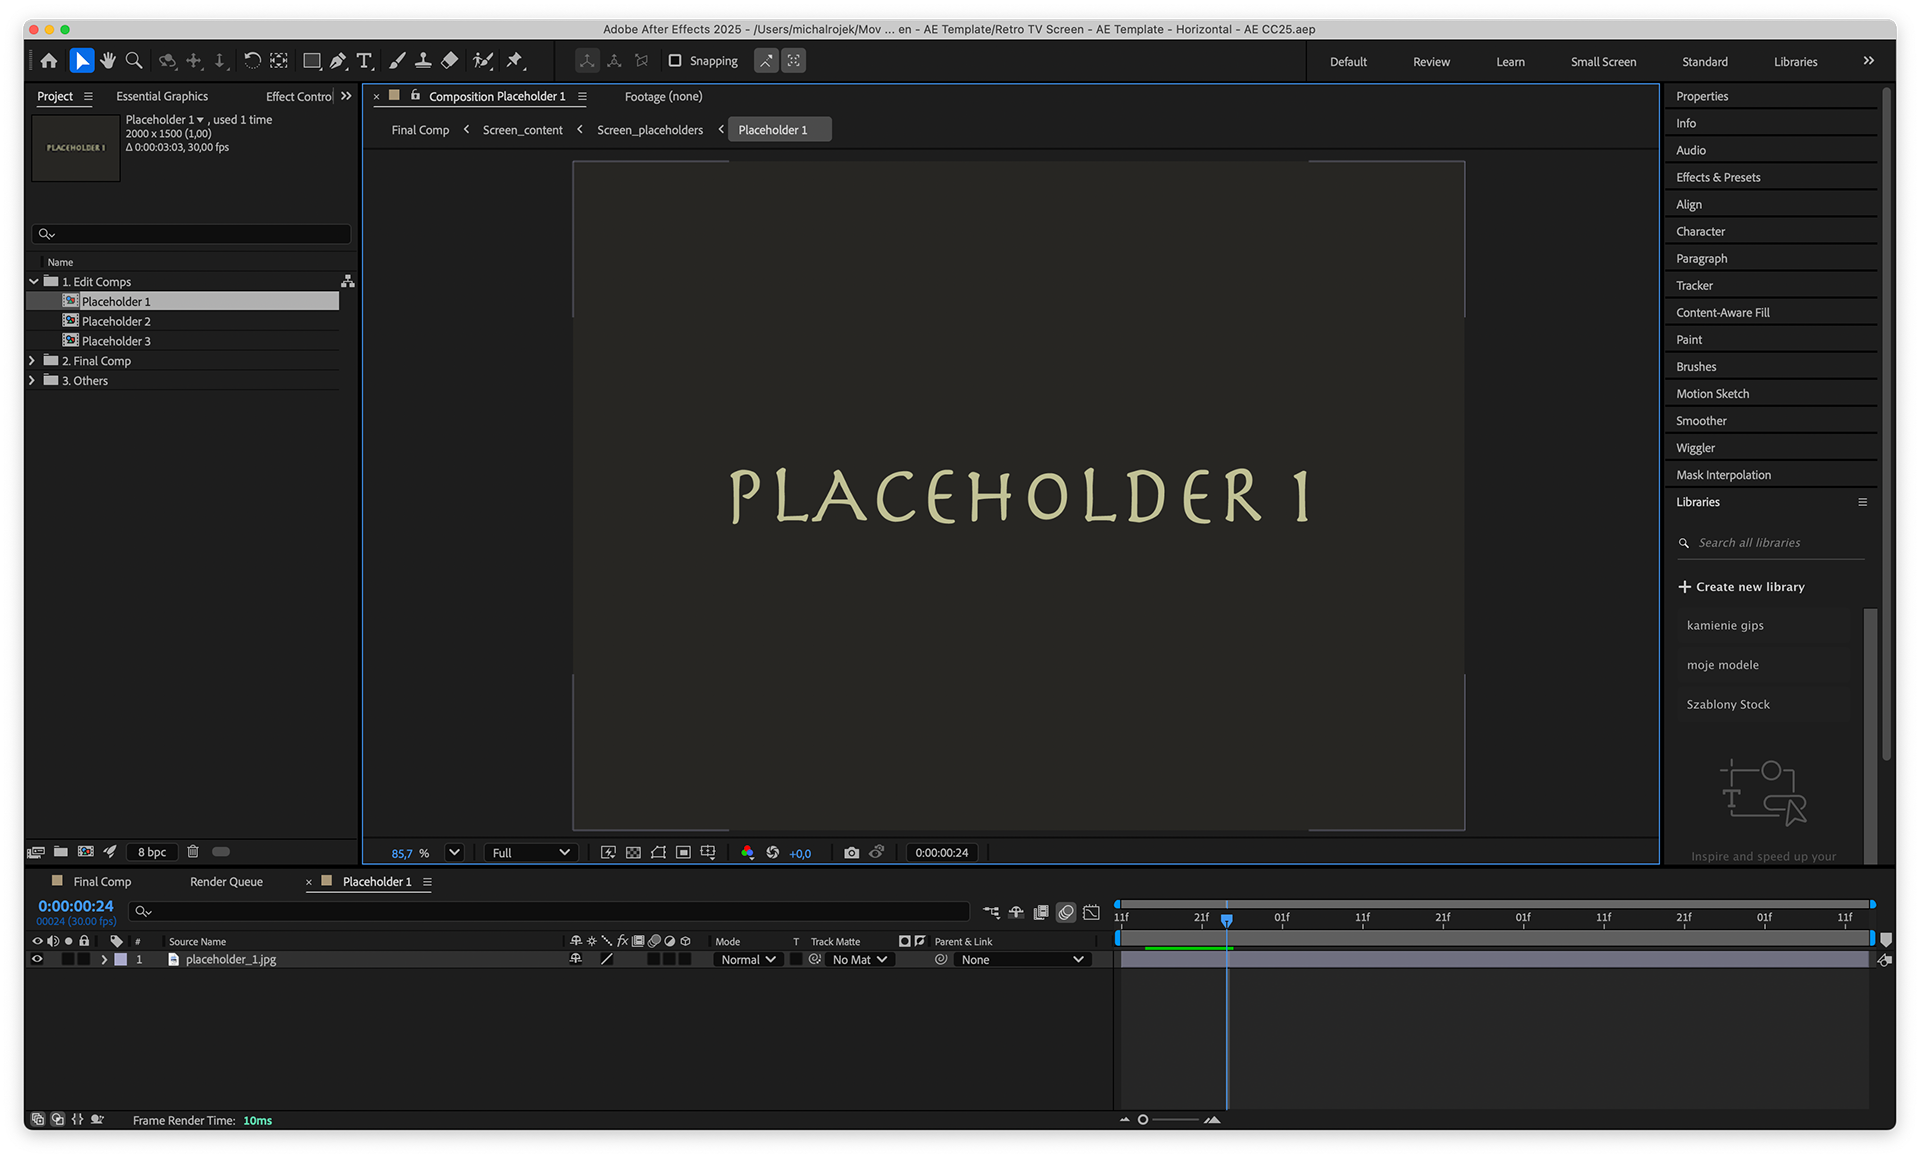
Task: Switch to the Render Queue tab
Action: click(226, 882)
